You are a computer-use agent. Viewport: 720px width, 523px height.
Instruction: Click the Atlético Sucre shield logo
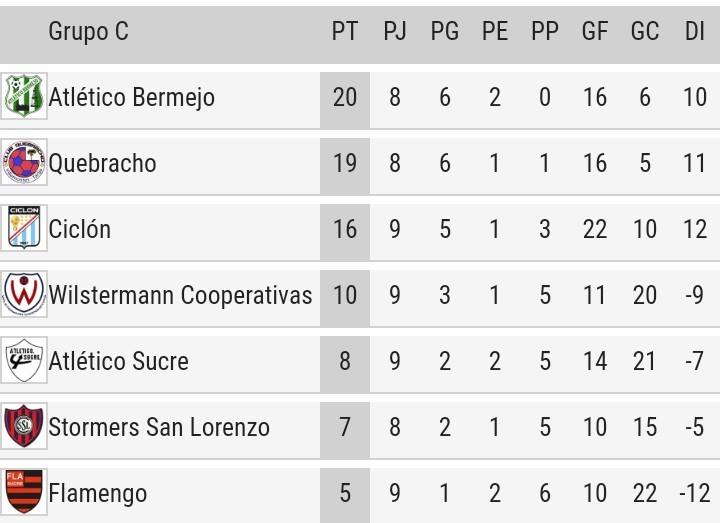click(24, 360)
